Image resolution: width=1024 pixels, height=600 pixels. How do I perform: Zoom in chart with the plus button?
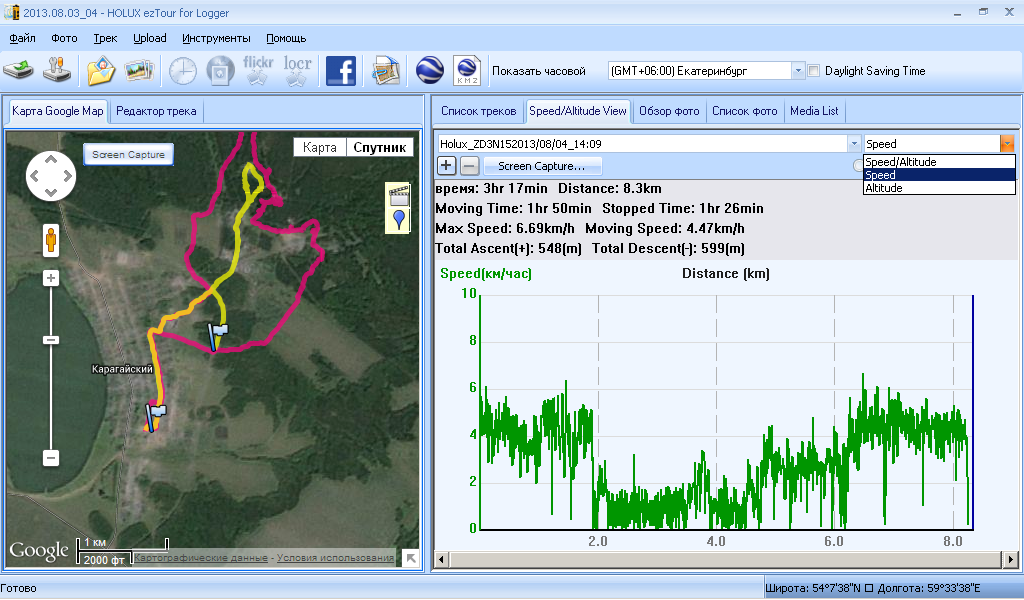click(x=446, y=166)
